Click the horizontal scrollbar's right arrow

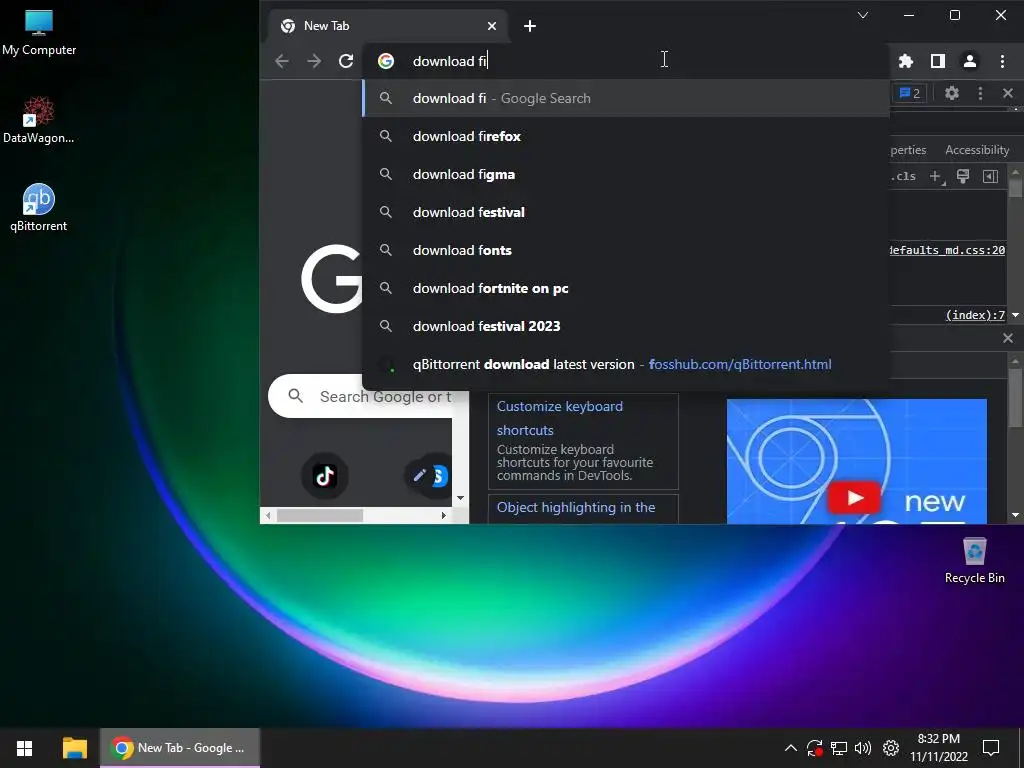pyautogui.click(x=444, y=515)
